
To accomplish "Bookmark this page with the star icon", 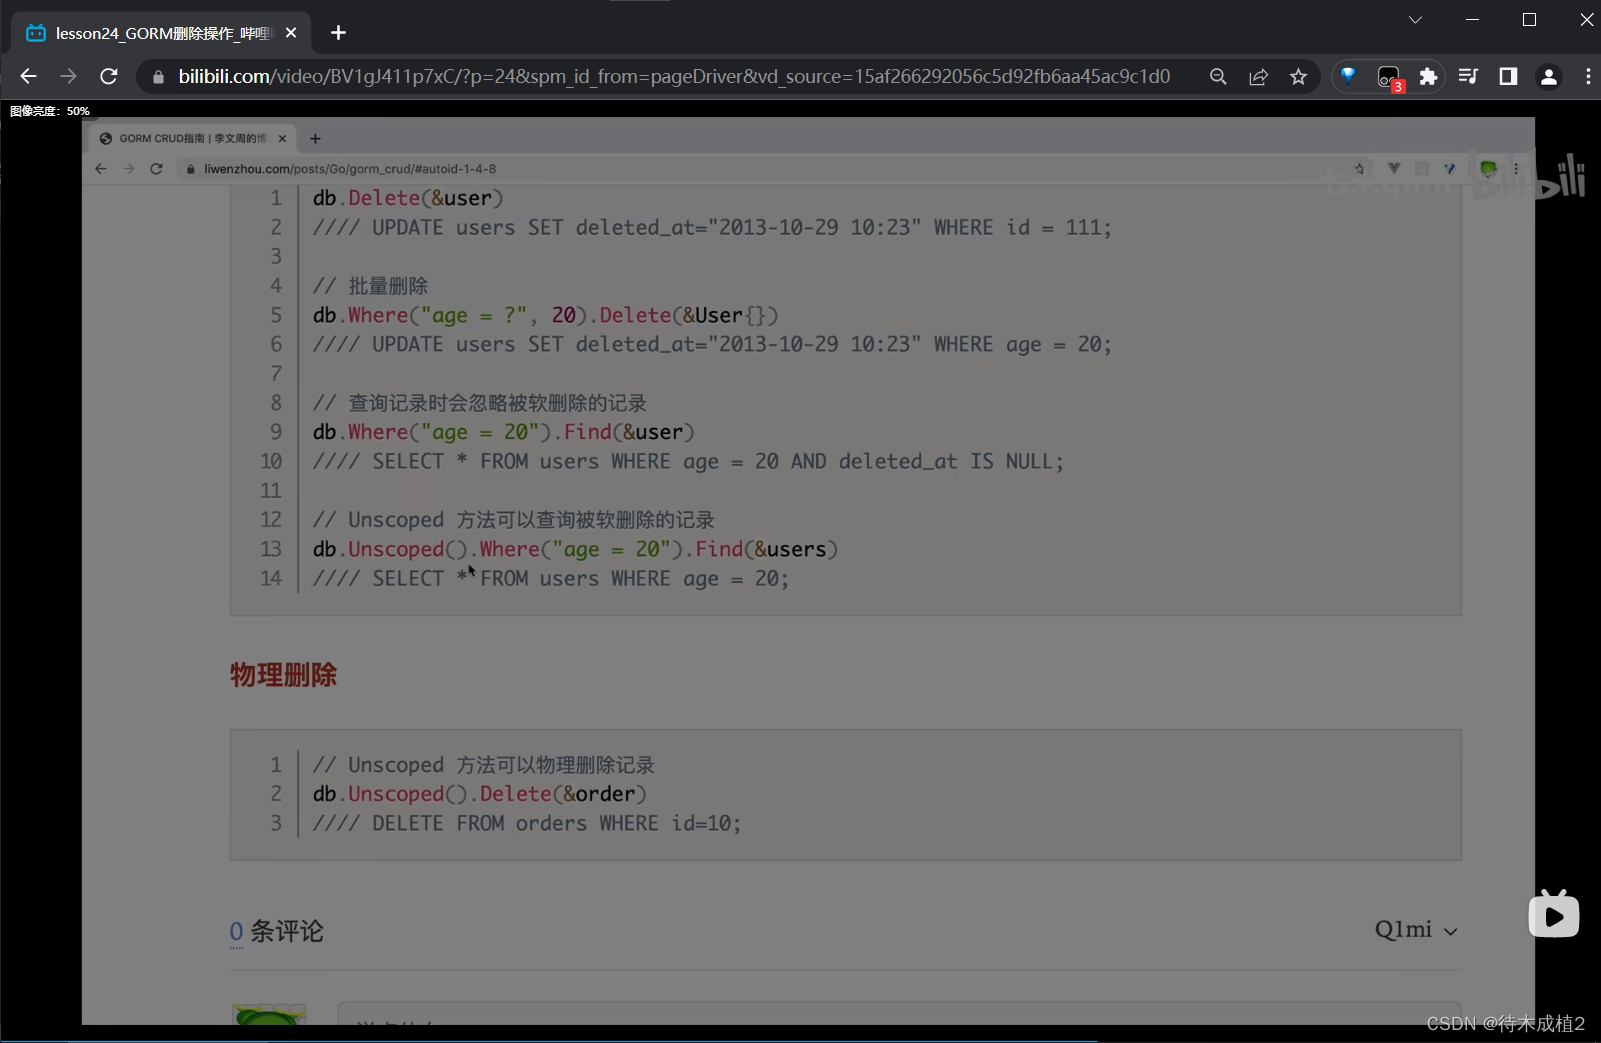I will [x=1298, y=77].
